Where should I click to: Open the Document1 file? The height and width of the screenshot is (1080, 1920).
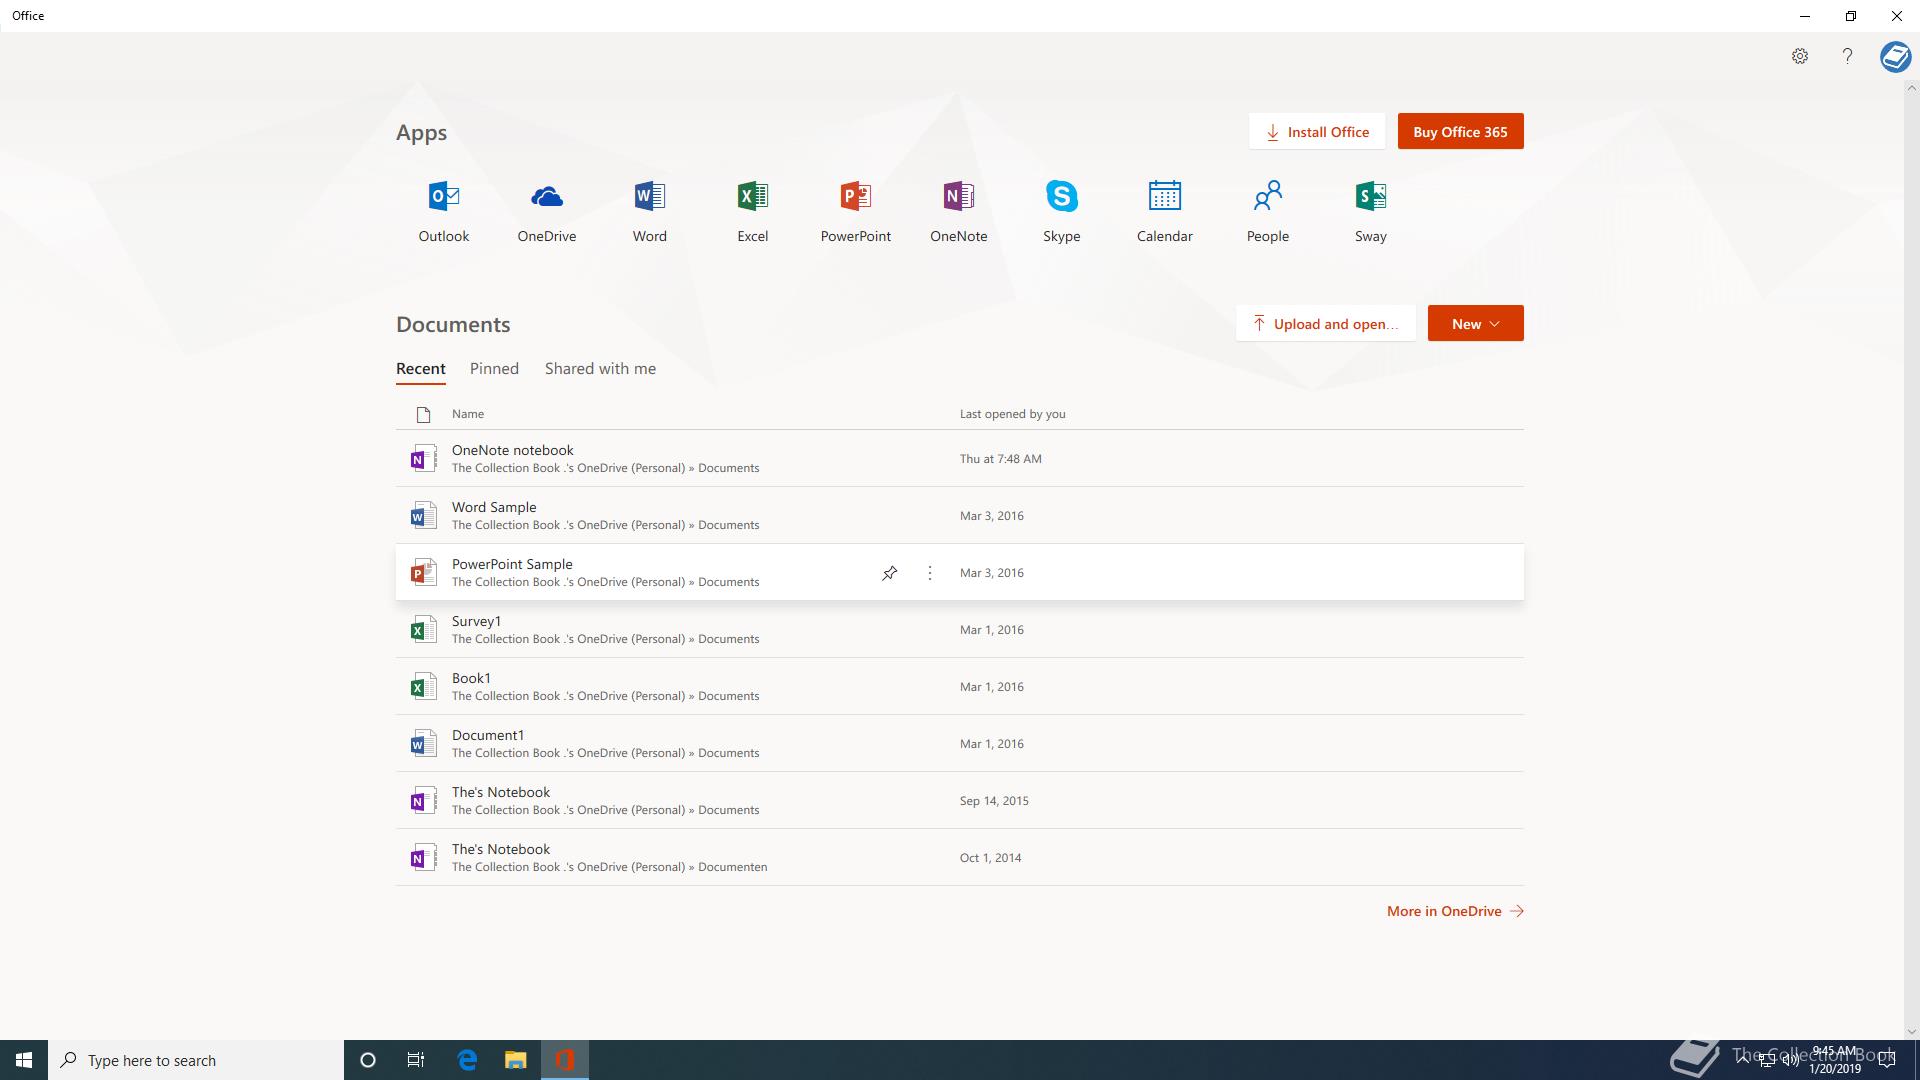point(960,743)
